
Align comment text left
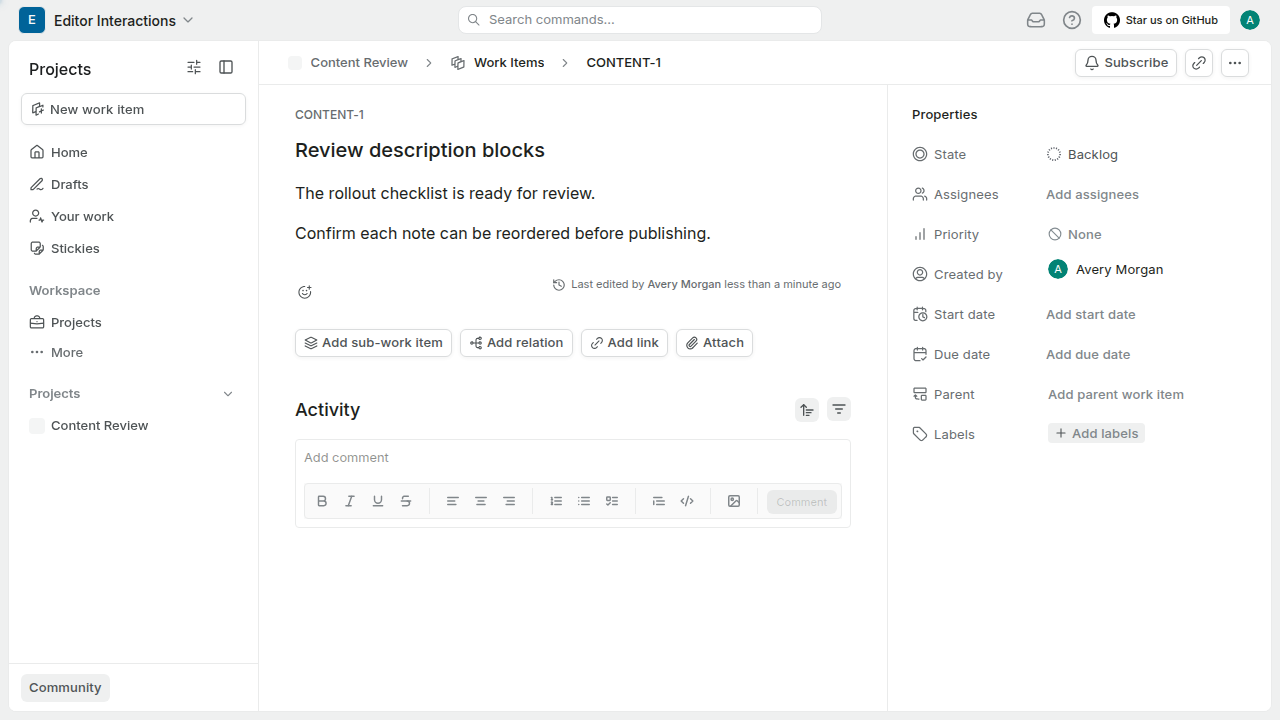tap(453, 501)
